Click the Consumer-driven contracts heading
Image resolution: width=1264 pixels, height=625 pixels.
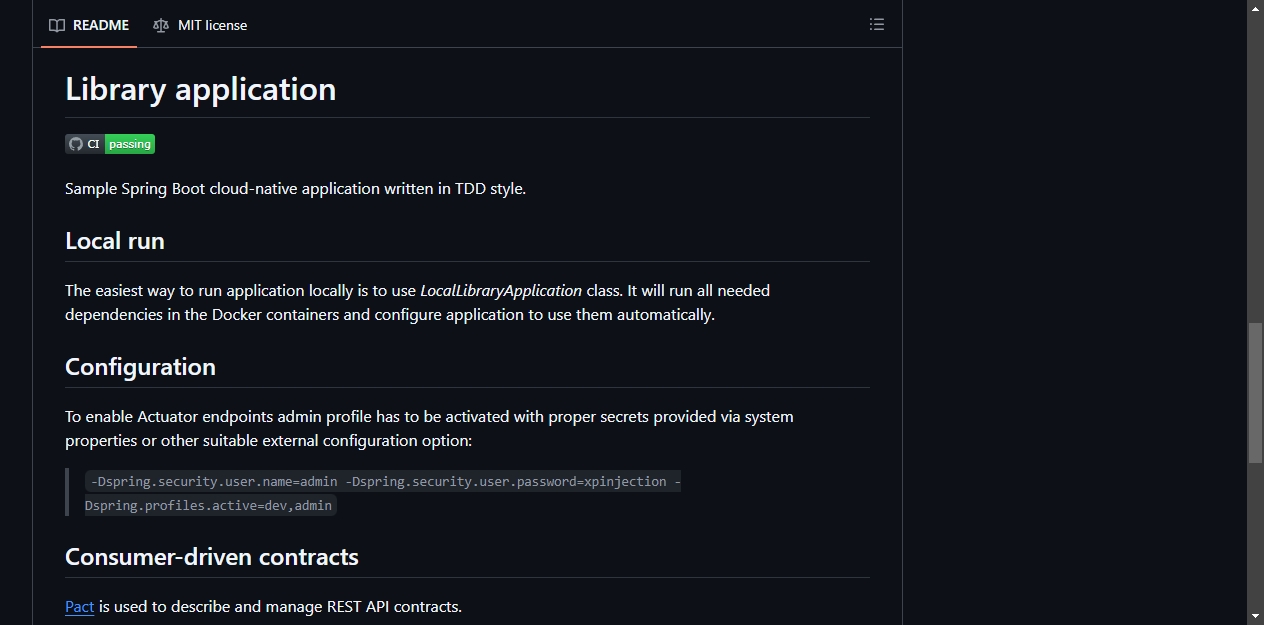(x=212, y=557)
